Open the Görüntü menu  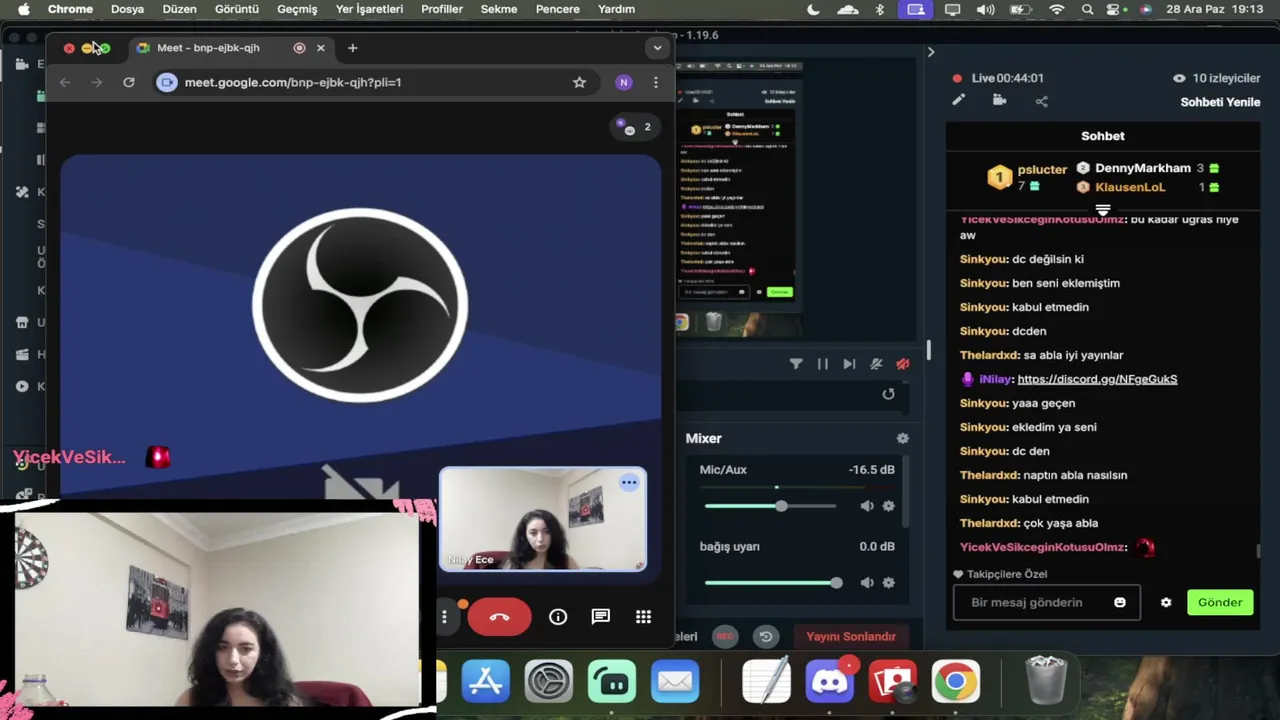[237, 9]
